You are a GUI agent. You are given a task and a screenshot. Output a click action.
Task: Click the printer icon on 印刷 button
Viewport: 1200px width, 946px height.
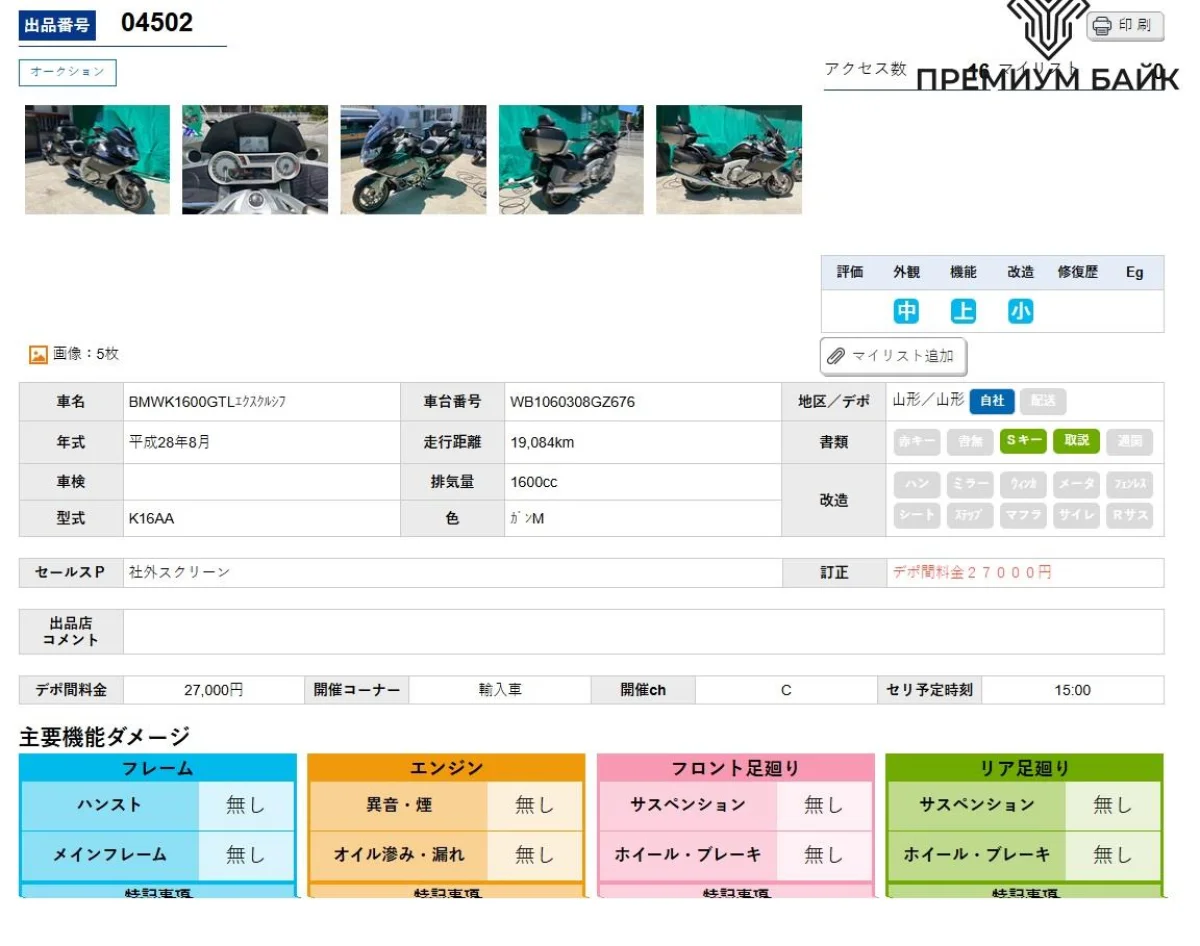click(x=1102, y=26)
